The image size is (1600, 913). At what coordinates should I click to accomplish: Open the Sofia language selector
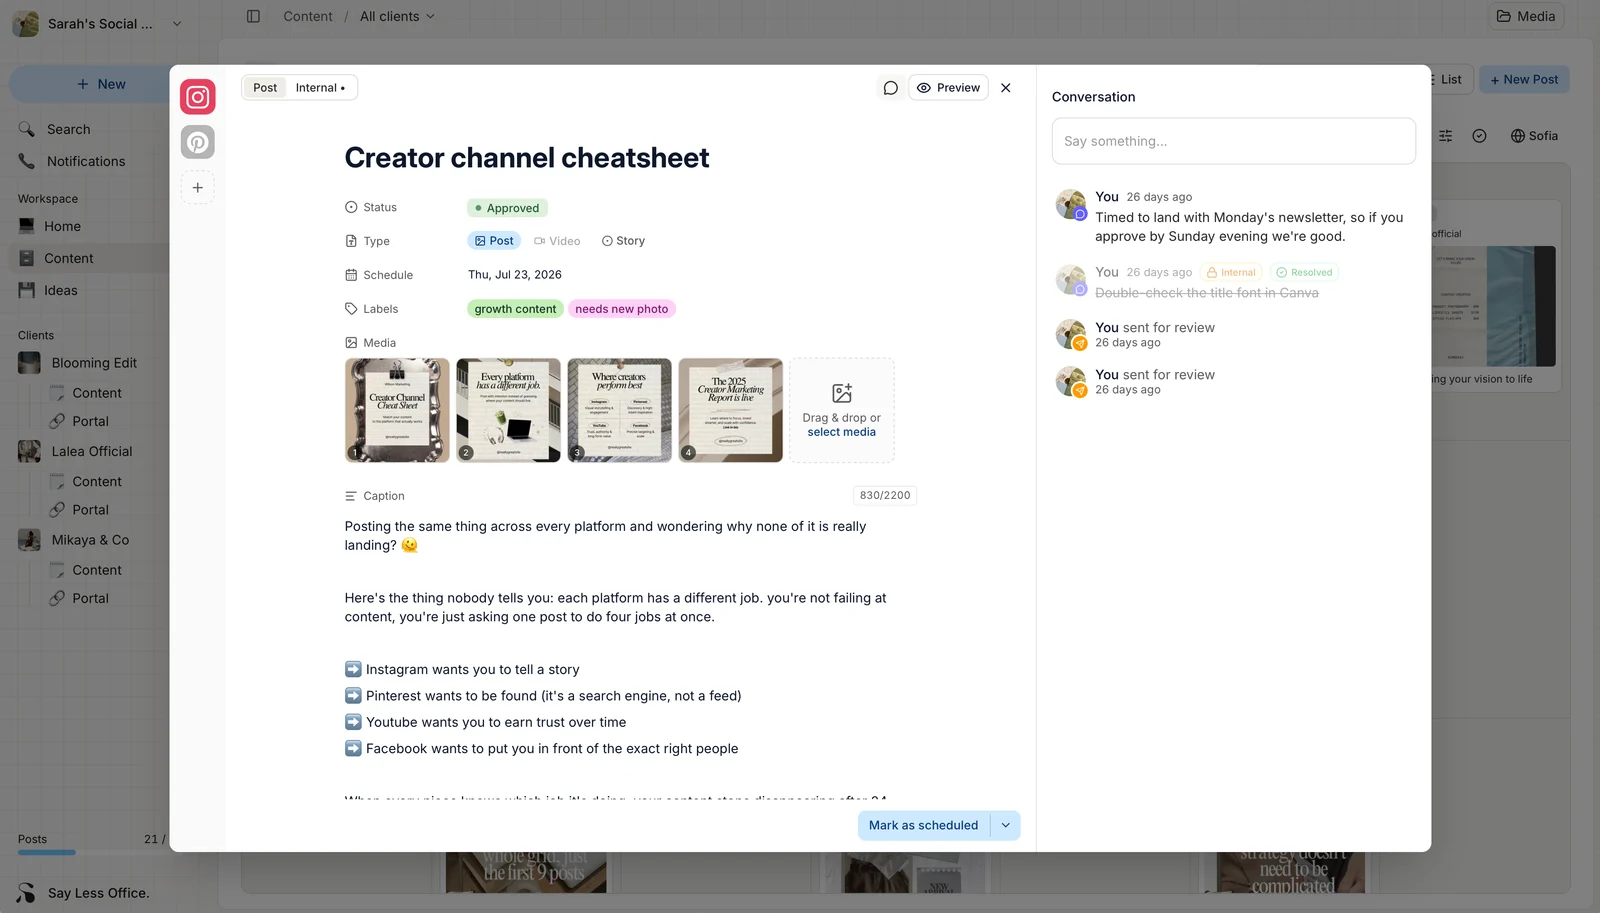1534,136
